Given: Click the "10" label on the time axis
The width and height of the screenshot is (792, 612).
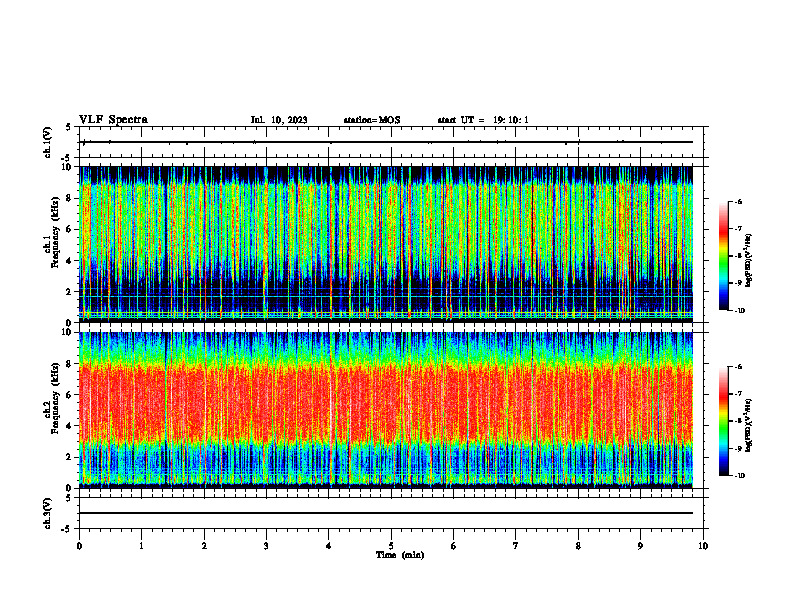Looking at the screenshot, I should [703, 546].
